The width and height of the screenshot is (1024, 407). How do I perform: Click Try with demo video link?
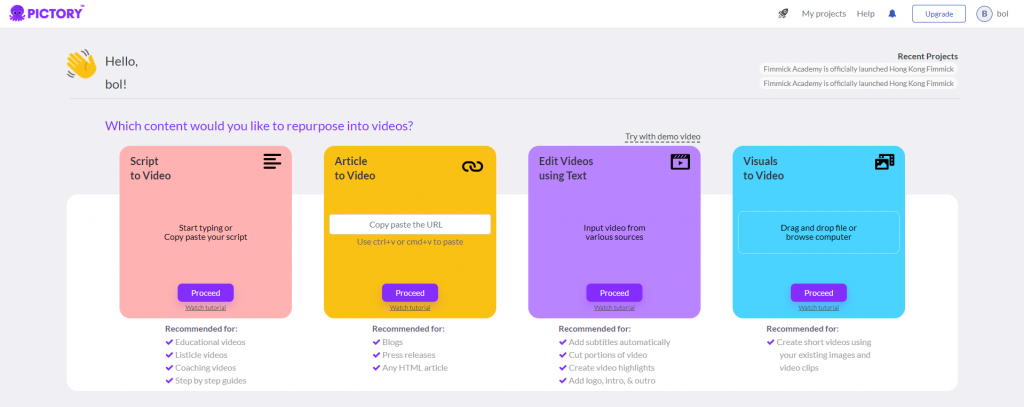[662, 137]
